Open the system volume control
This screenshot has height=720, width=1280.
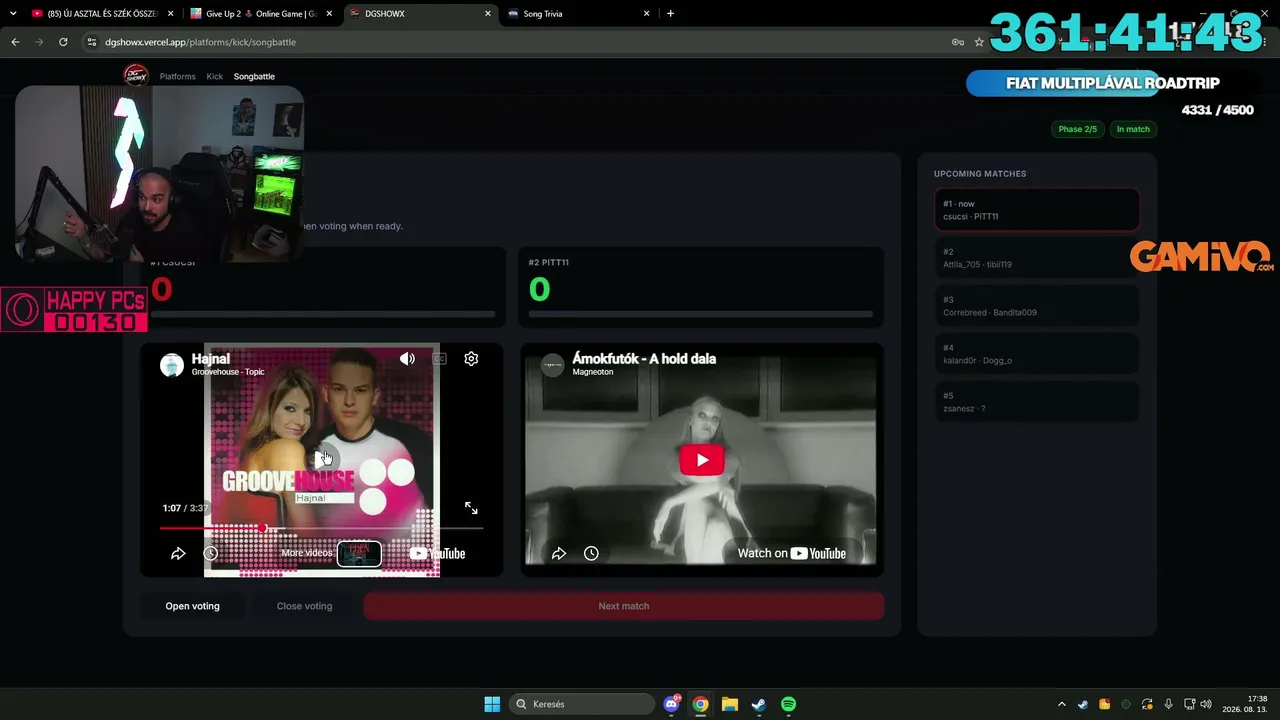[1206, 704]
